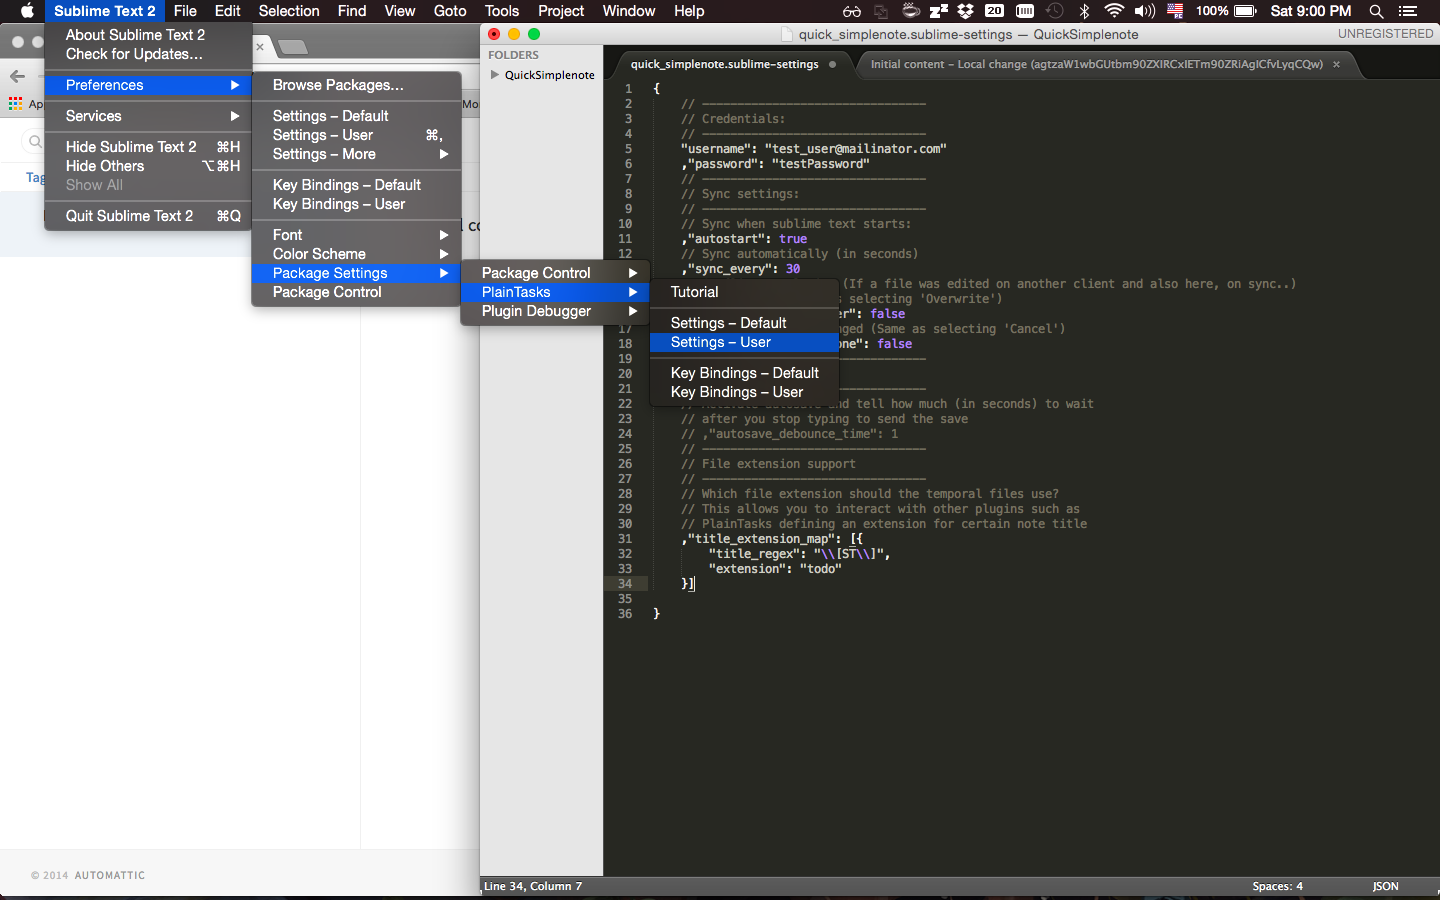Open the Preferences submenu
This screenshot has width=1440, height=900.
tap(148, 85)
